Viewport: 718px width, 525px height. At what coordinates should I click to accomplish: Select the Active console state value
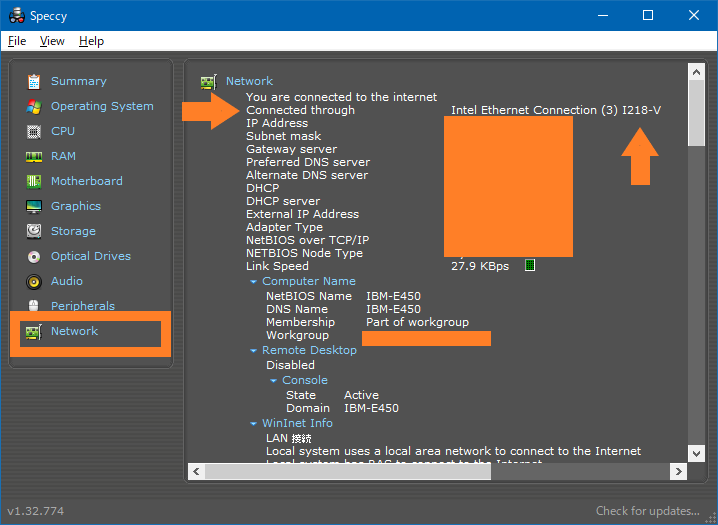pyautogui.click(x=361, y=395)
